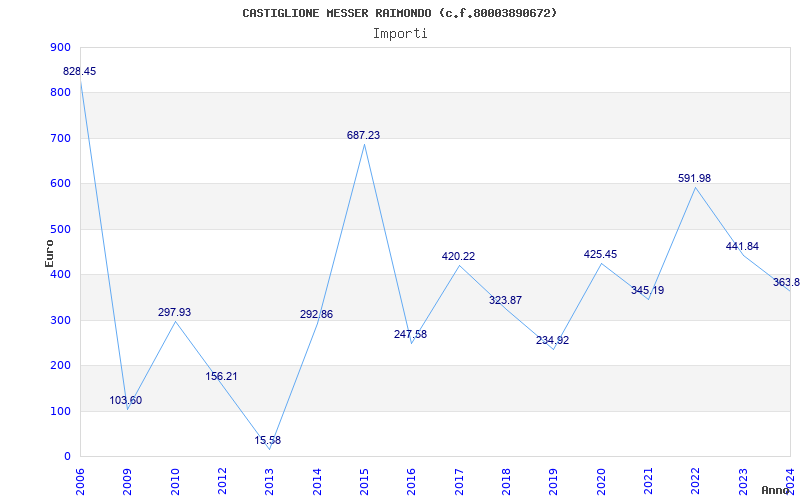Select the 2014 x-axis year label
The width and height of the screenshot is (800, 500).
coord(317,481)
